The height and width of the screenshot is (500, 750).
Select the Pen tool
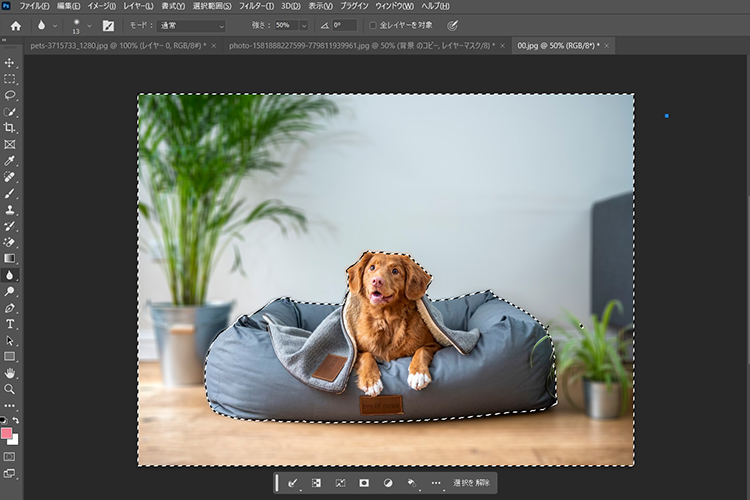click(x=10, y=308)
